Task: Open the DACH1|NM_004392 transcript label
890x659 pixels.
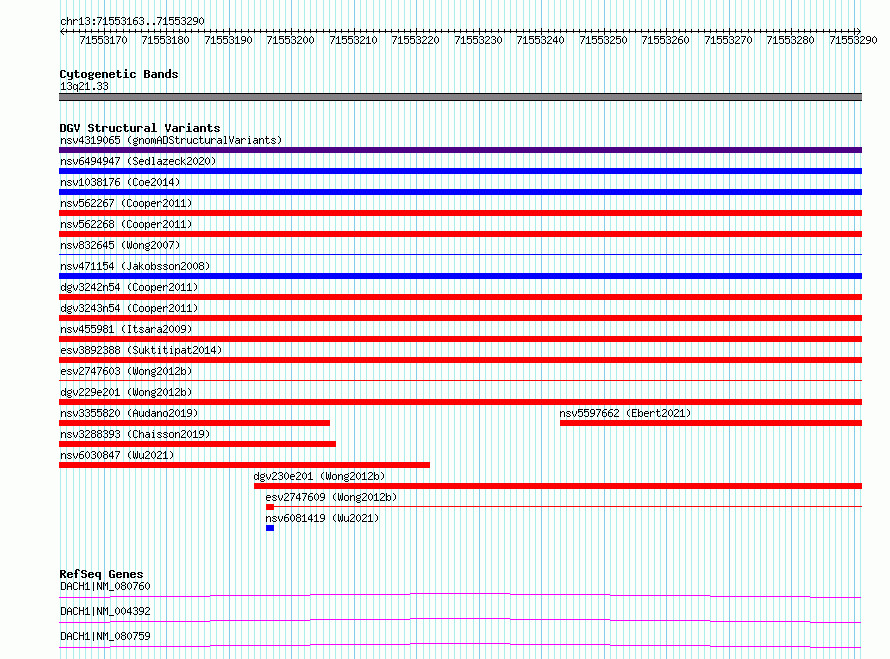Action: point(105,611)
